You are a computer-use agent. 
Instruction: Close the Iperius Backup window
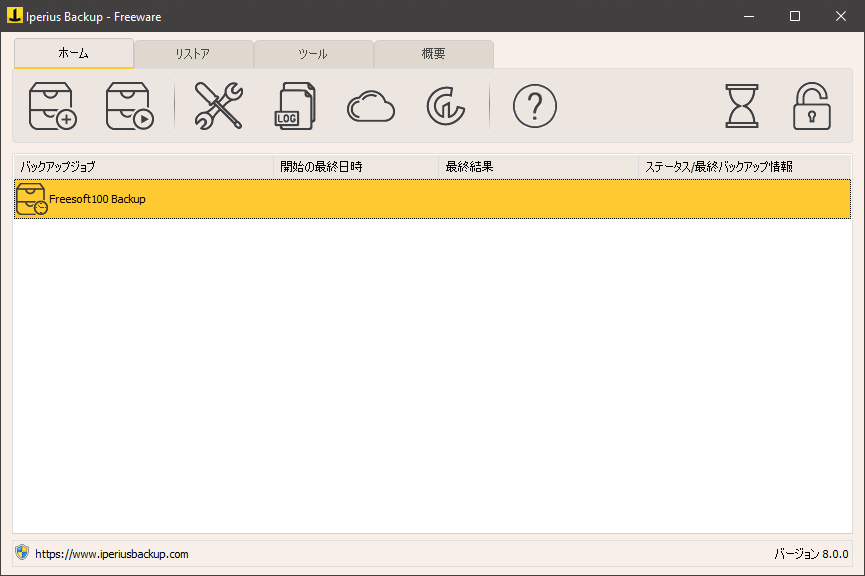[x=841, y=16]
